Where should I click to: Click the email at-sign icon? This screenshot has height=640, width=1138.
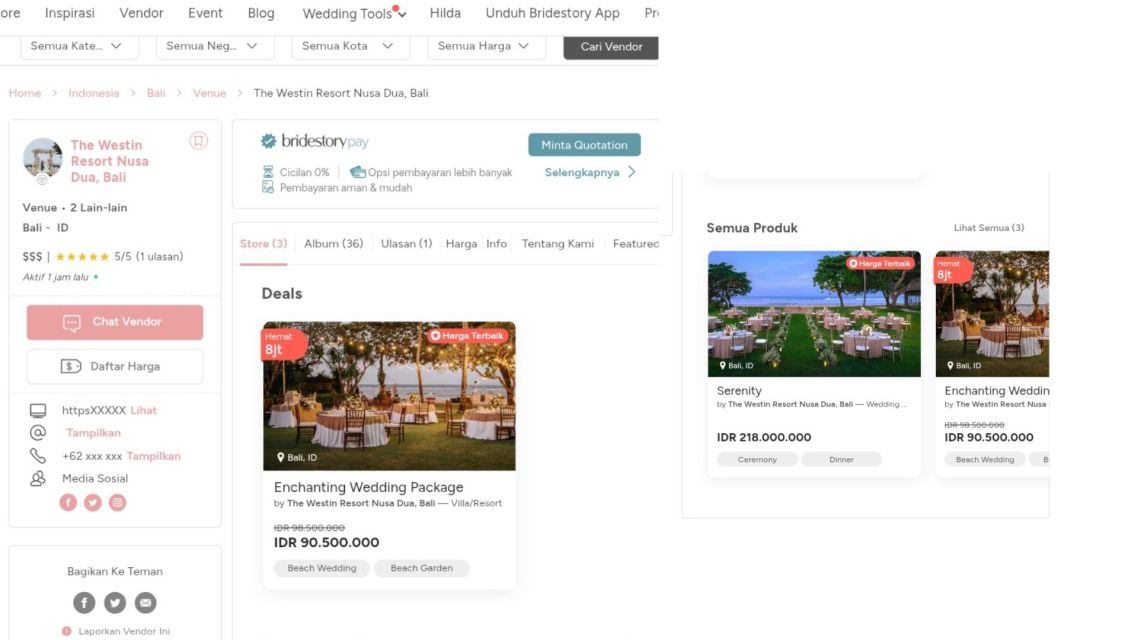pos(38,432)
